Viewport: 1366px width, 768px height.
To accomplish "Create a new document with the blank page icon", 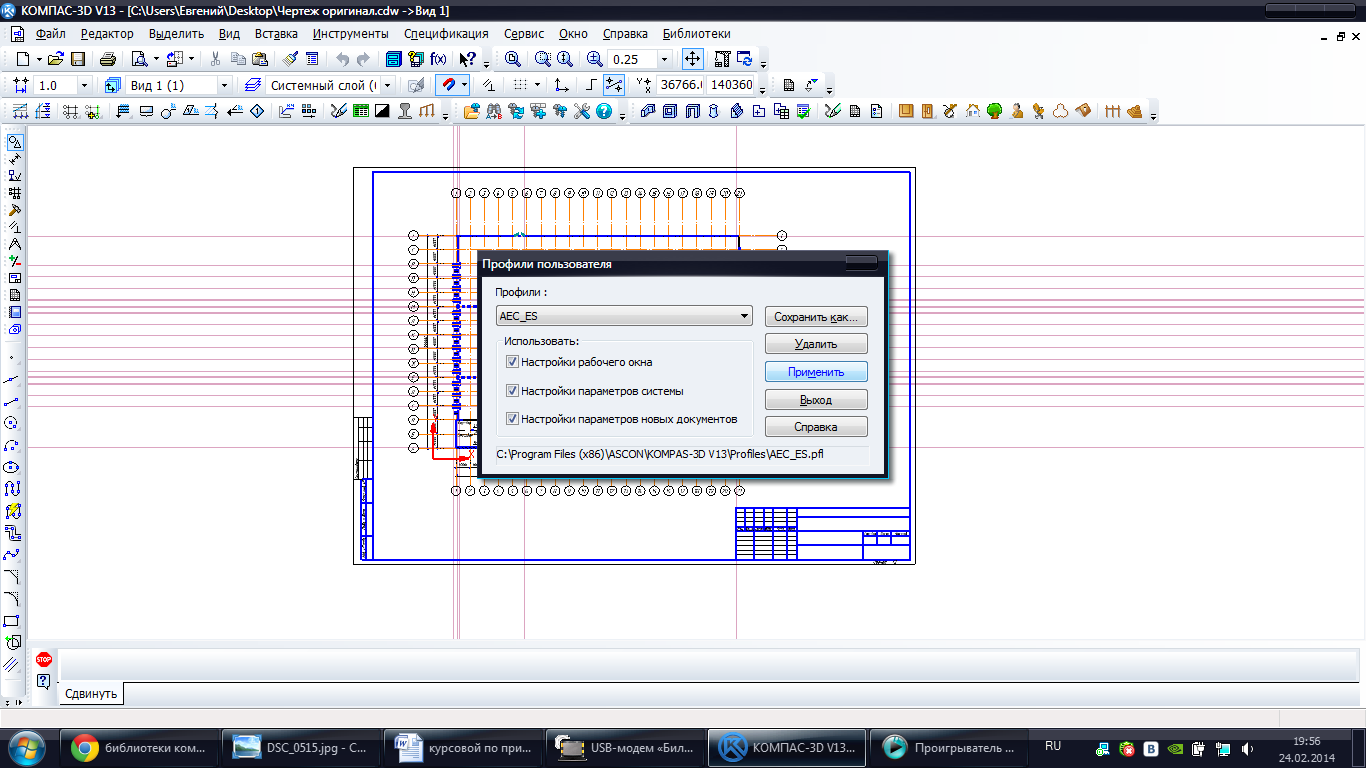I will pos(23,59).
